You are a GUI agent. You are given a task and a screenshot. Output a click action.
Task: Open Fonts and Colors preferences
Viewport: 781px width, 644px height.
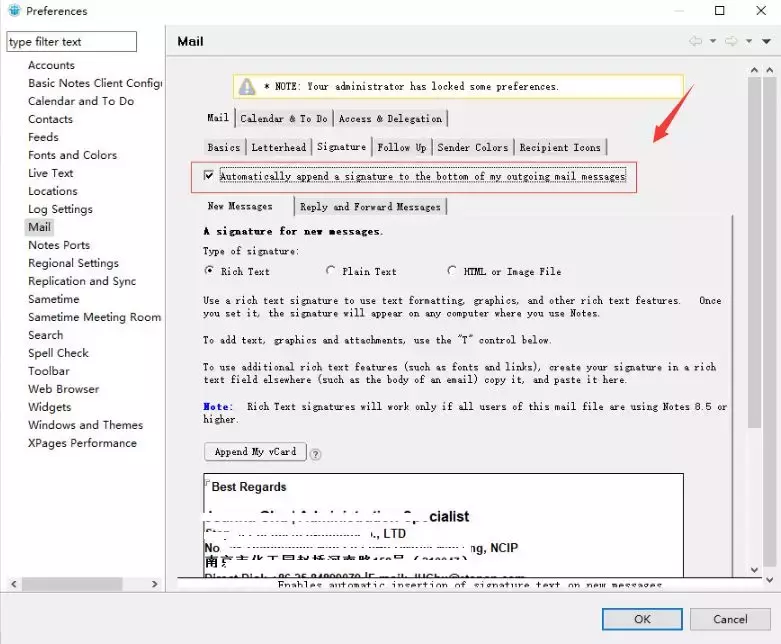pyautogui.click(x=72, y=155)
